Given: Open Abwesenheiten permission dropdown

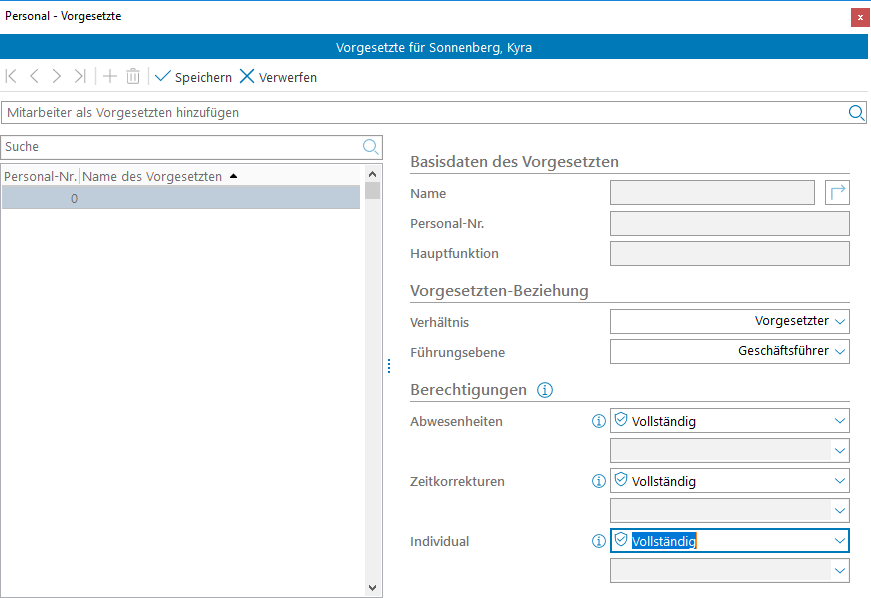Looking at the screenshot, I should (x=839, y=421).
